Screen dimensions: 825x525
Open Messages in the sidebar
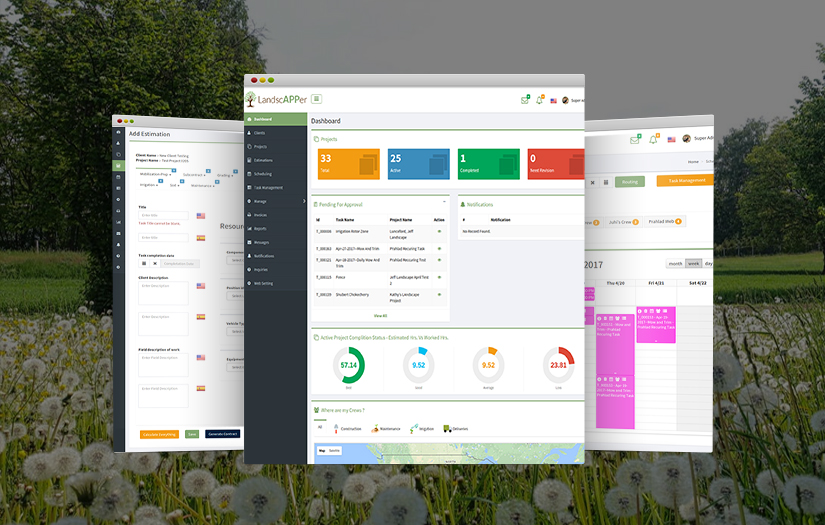[275, 243]
